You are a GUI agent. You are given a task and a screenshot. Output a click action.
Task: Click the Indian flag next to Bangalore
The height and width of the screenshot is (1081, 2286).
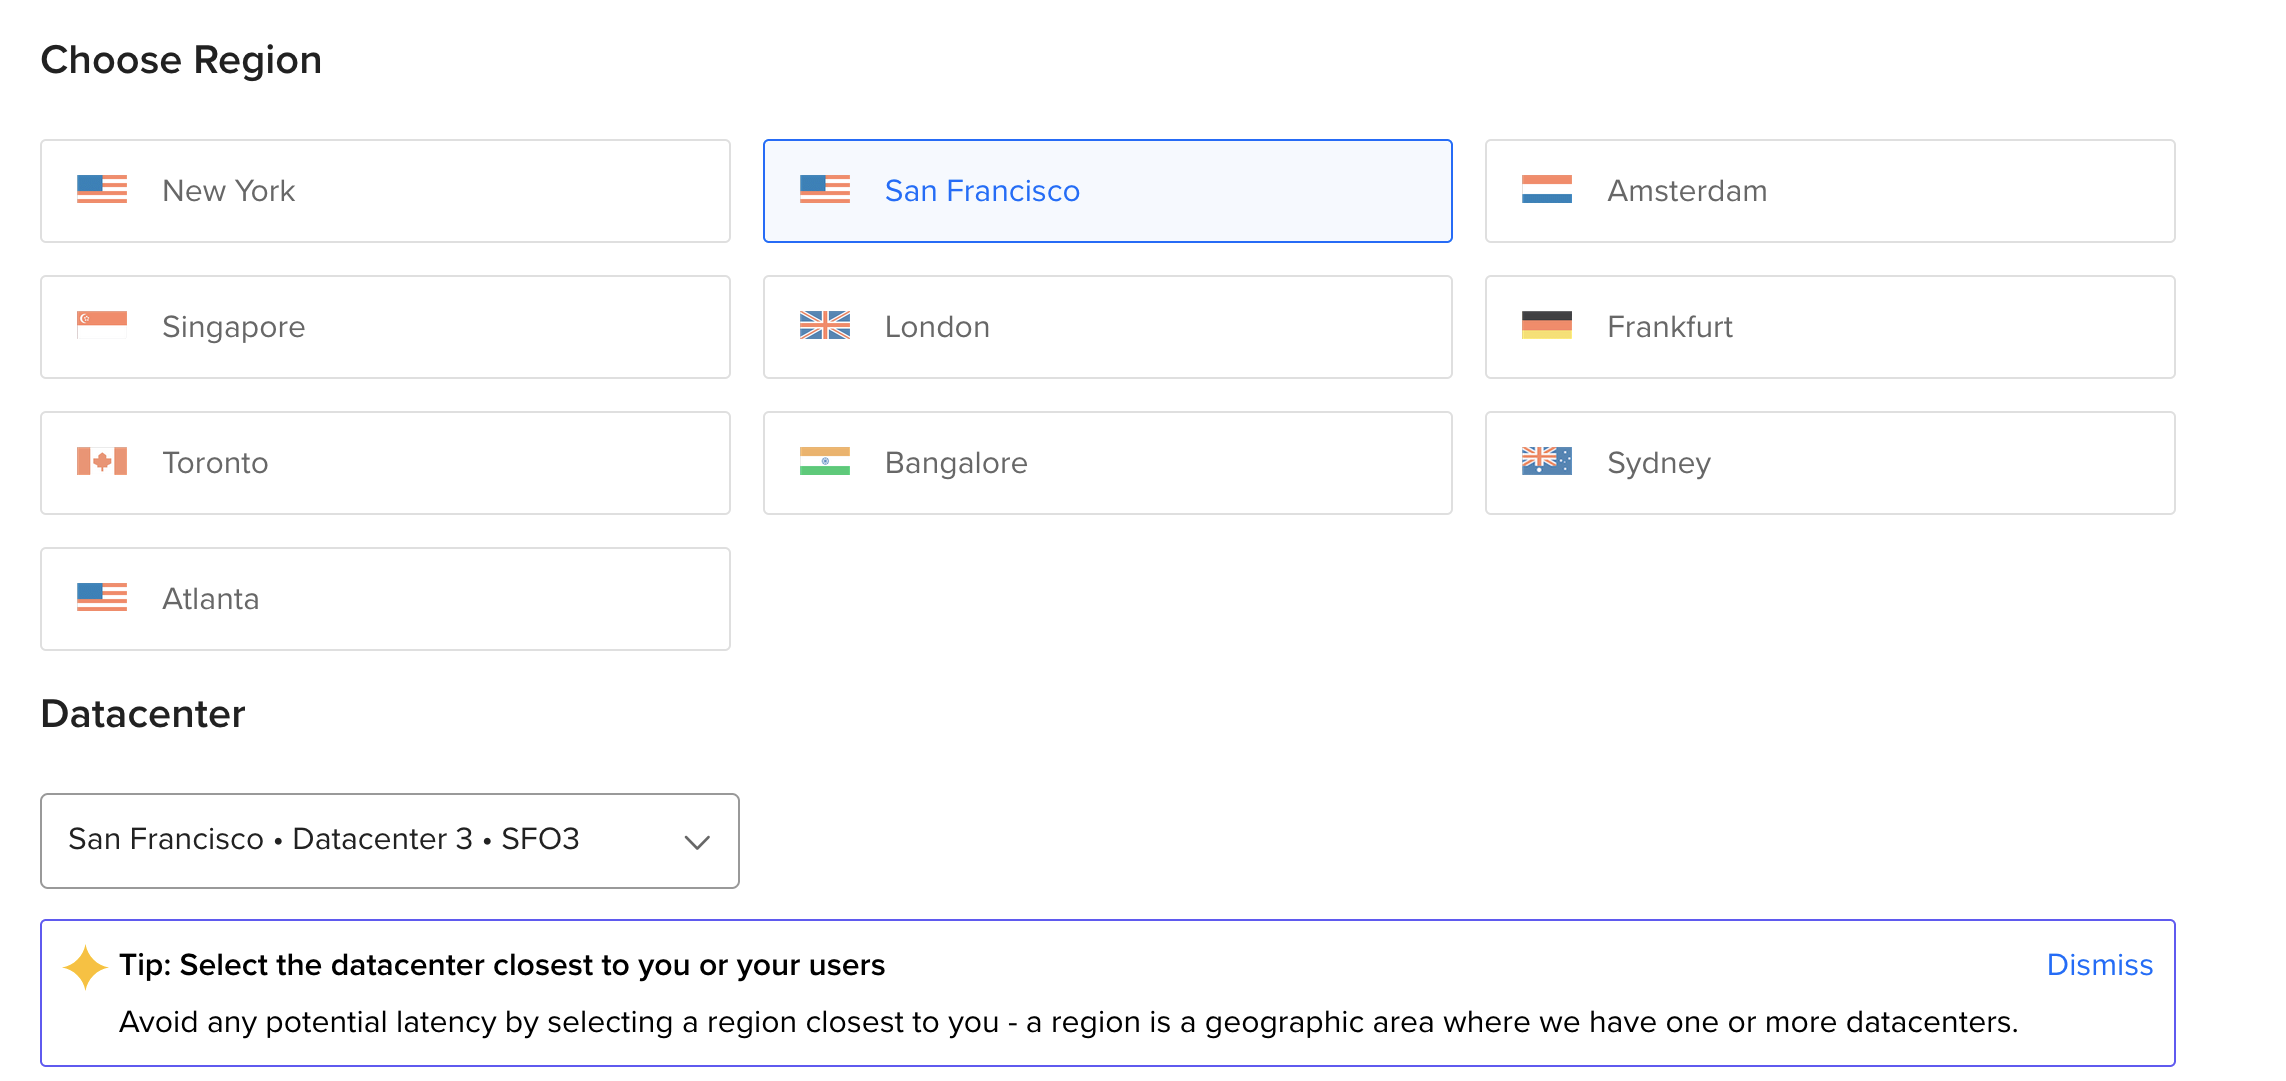(x=824, y=462)
